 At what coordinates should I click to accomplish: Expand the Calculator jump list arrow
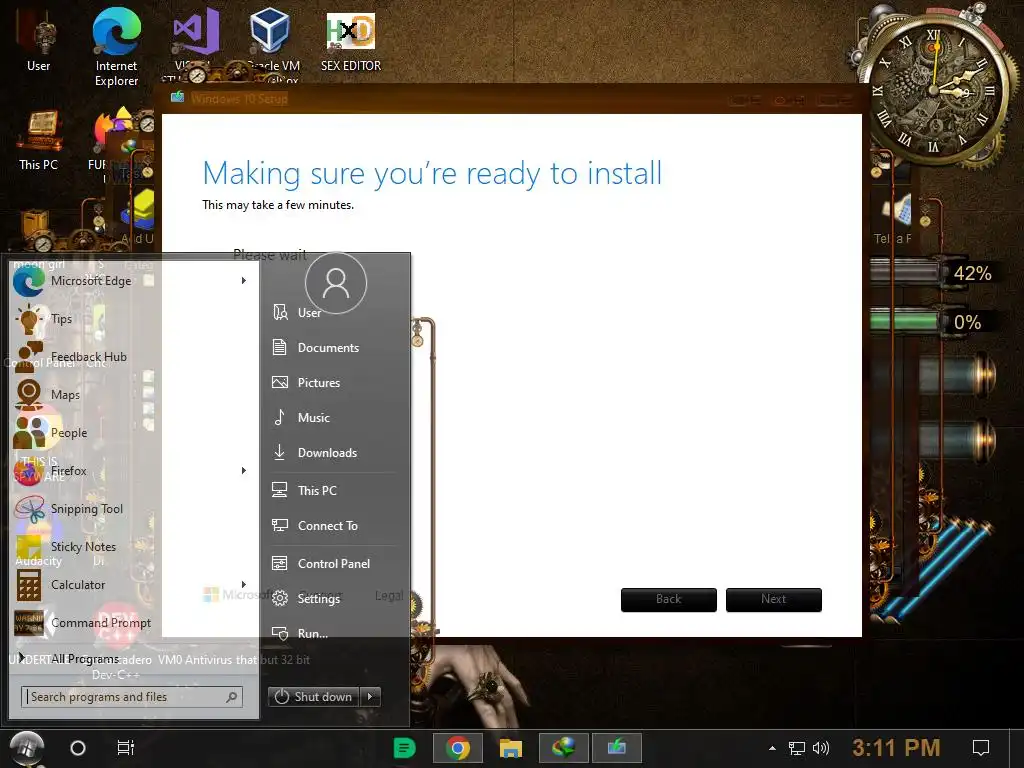[x=244, y=584]
